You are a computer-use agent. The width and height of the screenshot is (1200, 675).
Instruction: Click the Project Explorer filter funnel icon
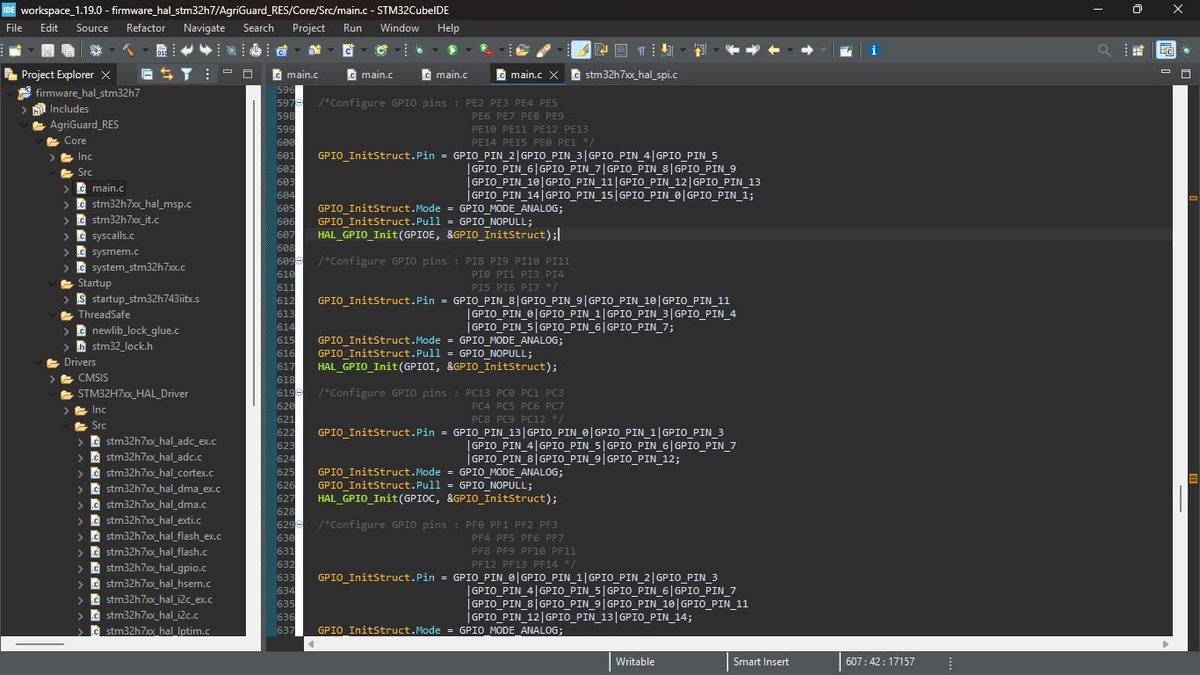186,74
